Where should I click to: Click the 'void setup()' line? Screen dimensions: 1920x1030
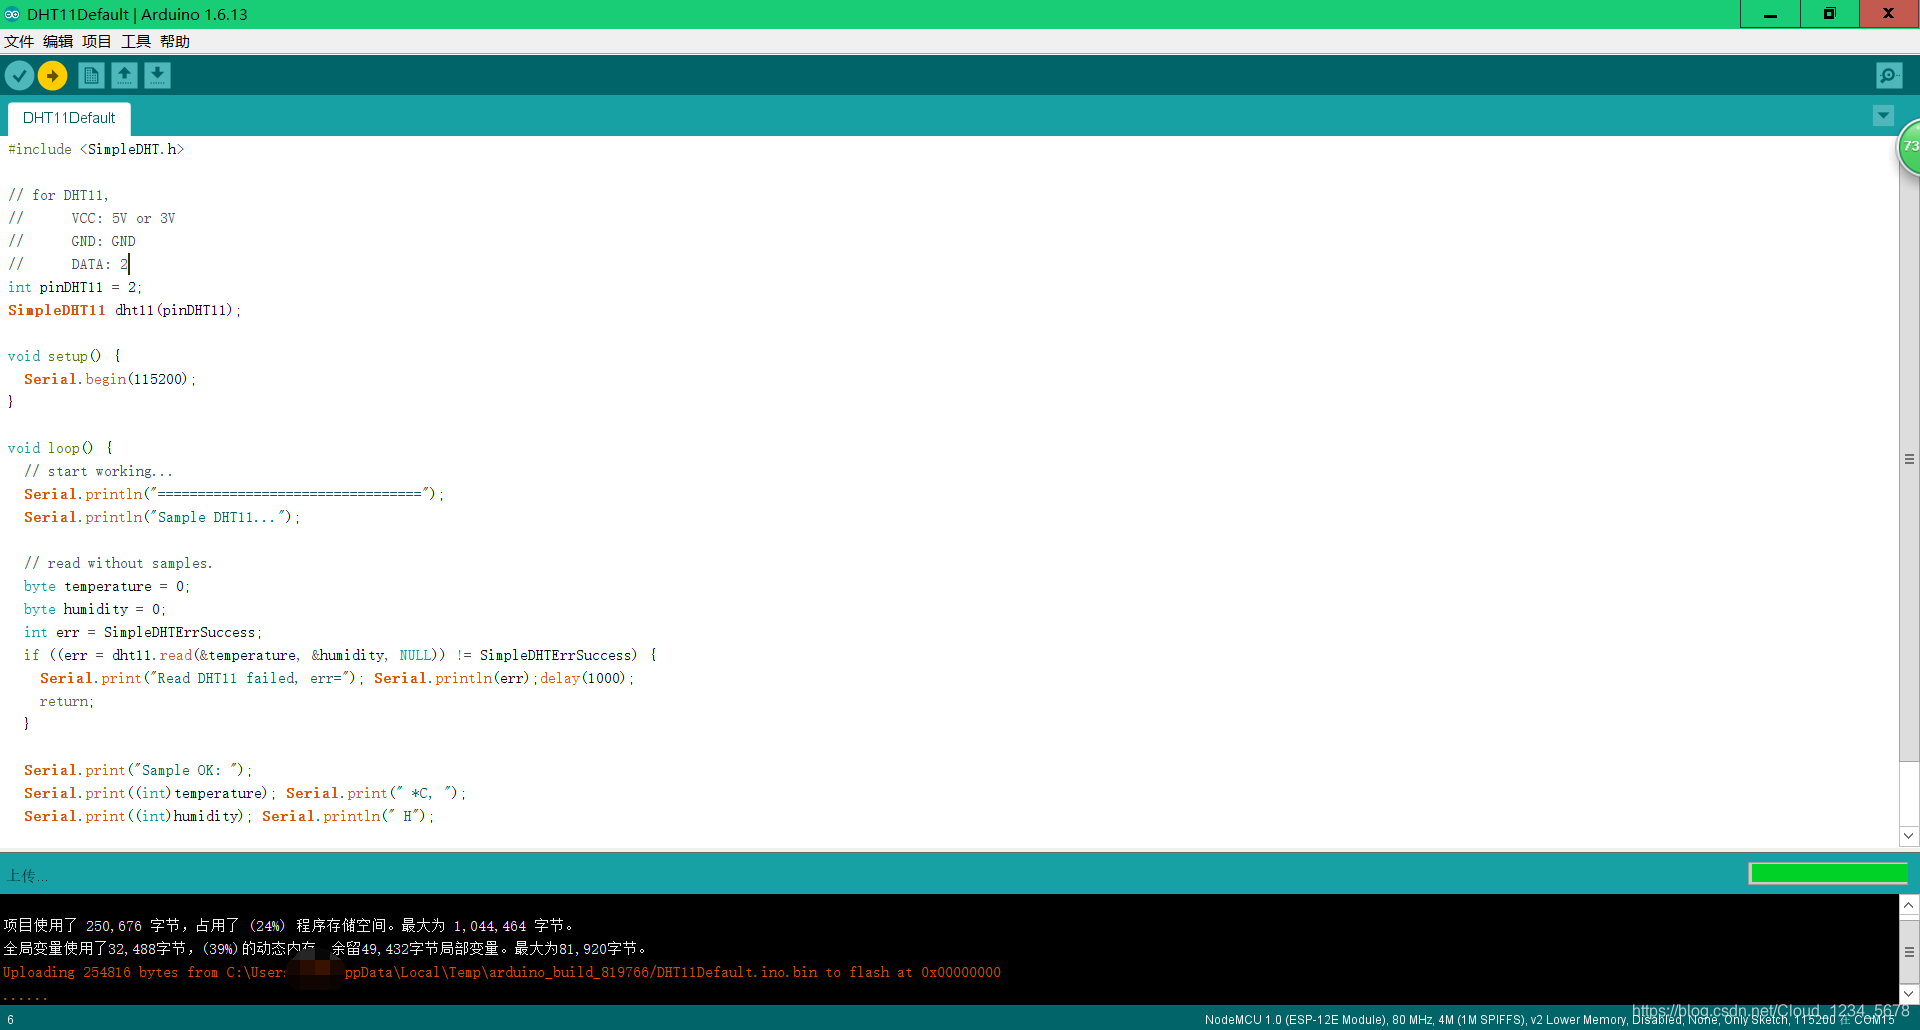tap(64, 356)
